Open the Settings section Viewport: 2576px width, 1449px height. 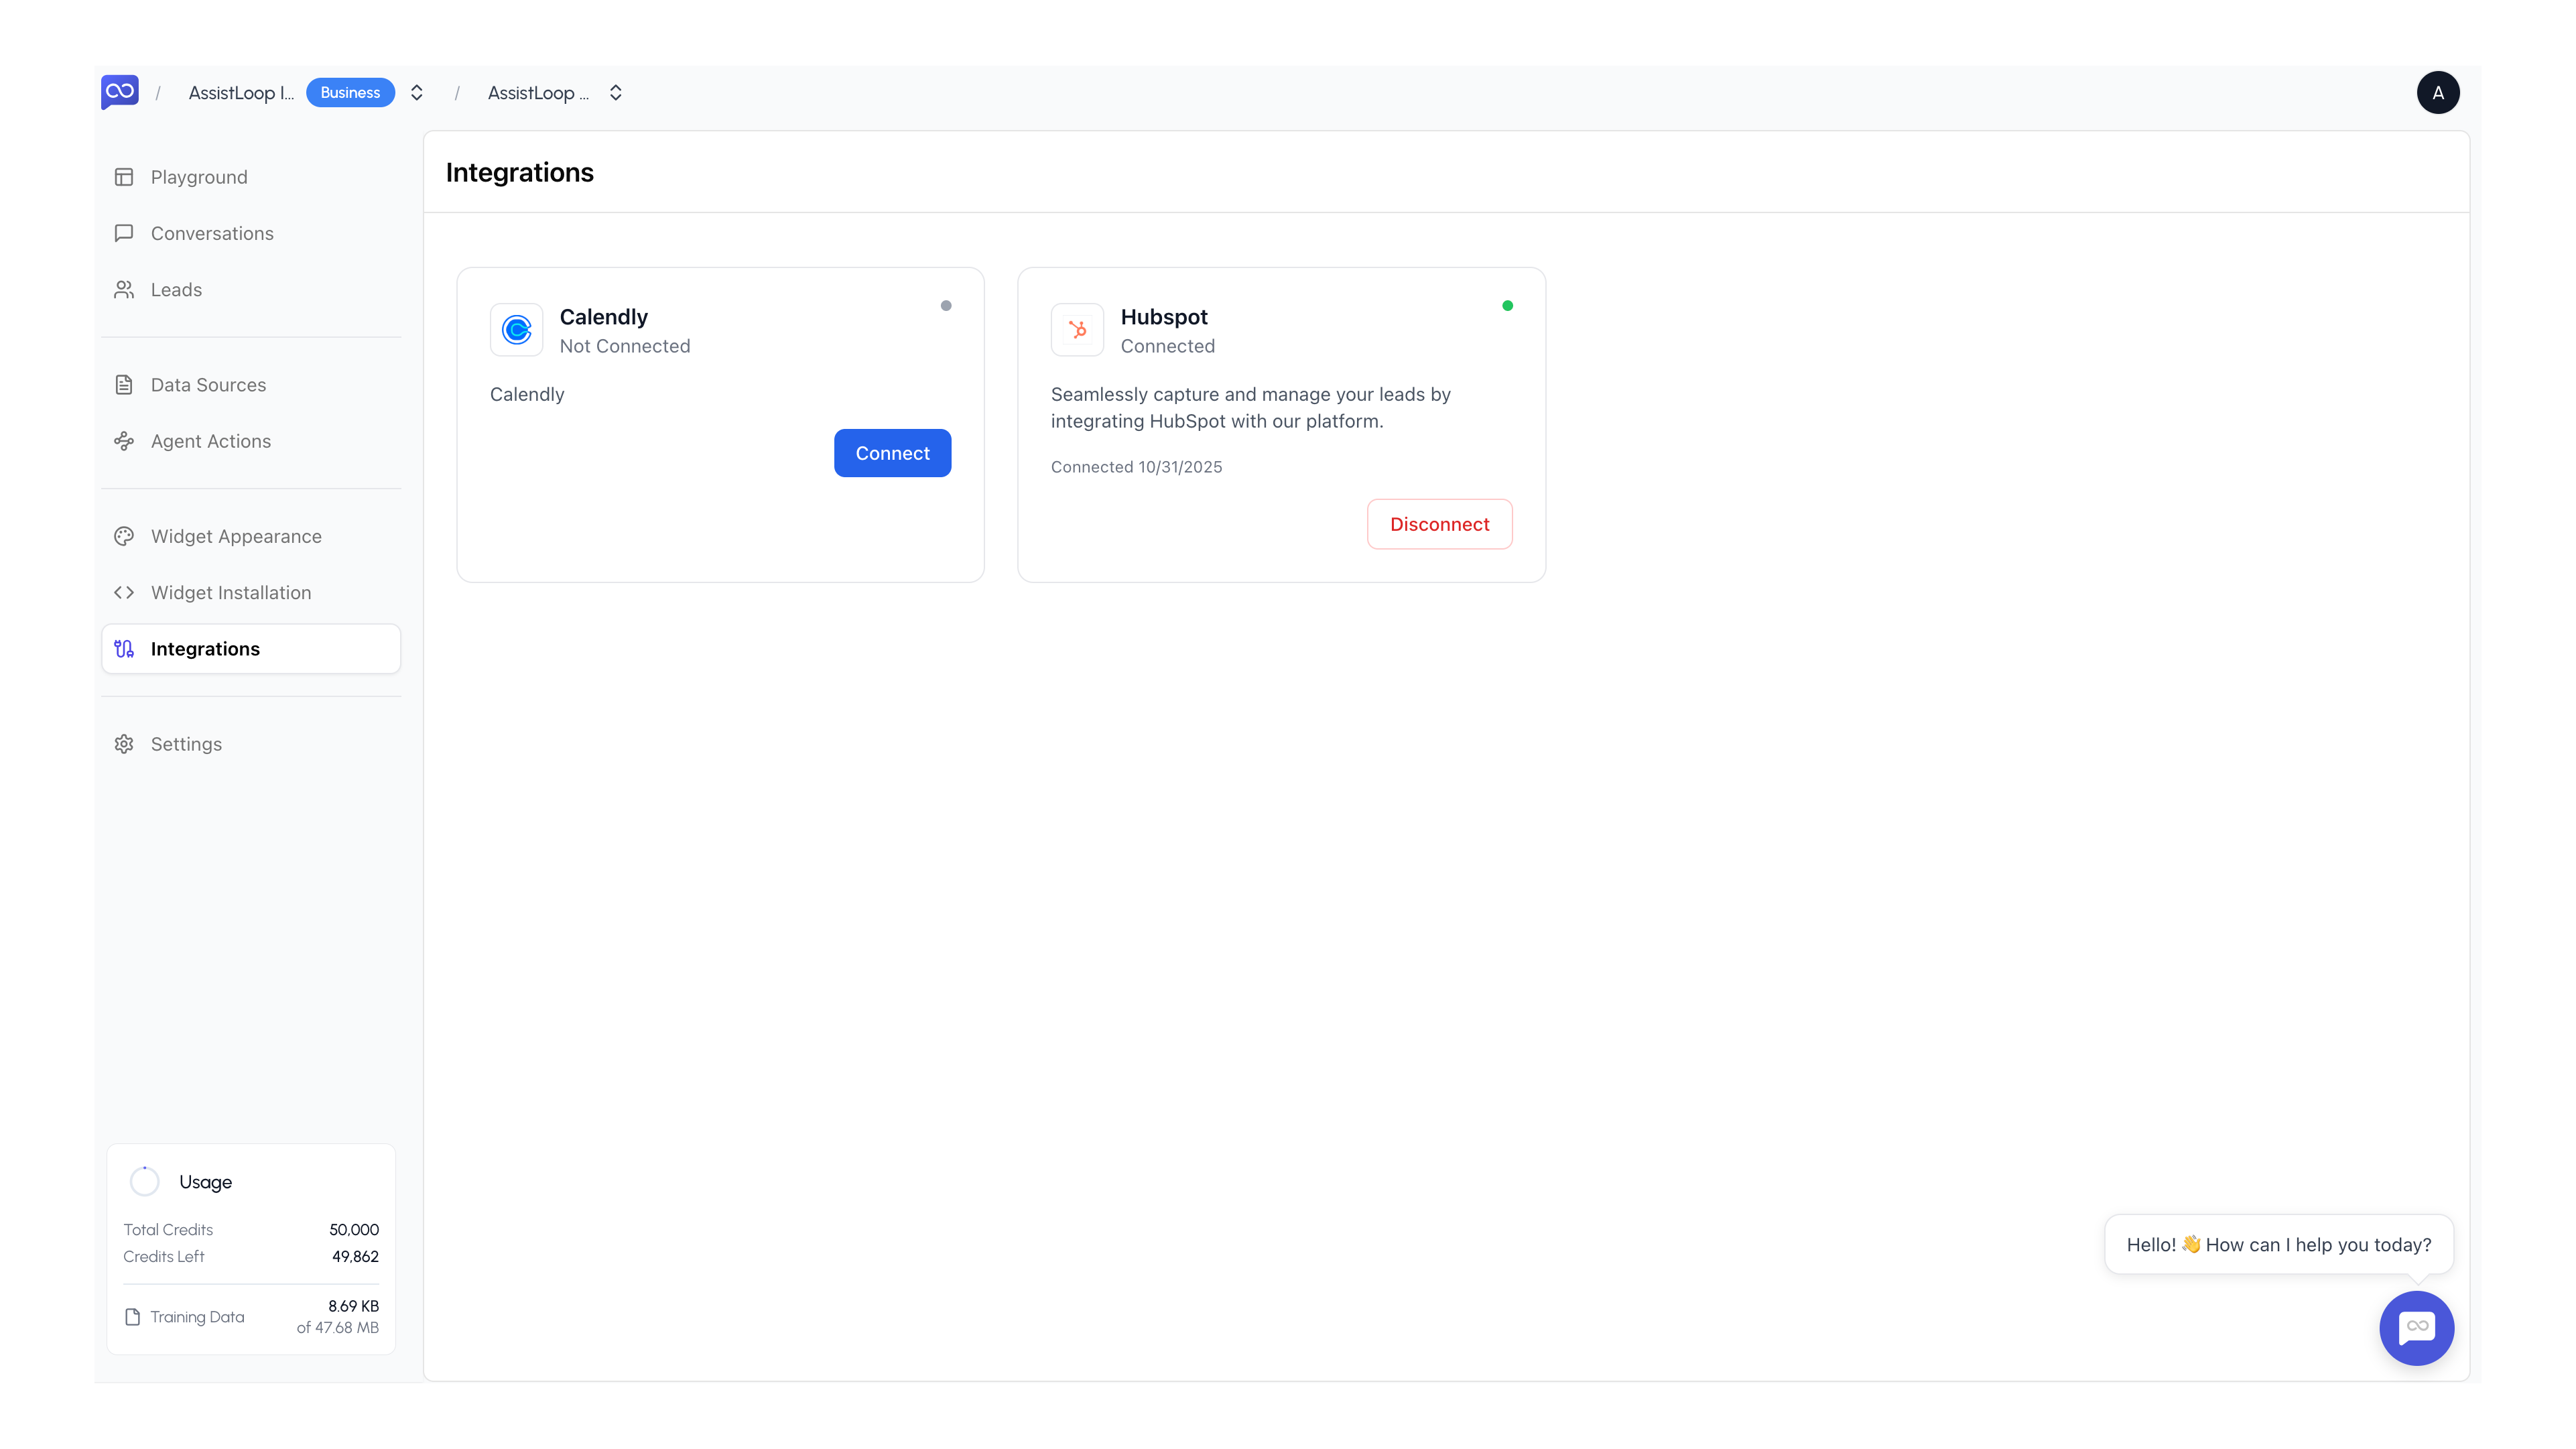186,743
